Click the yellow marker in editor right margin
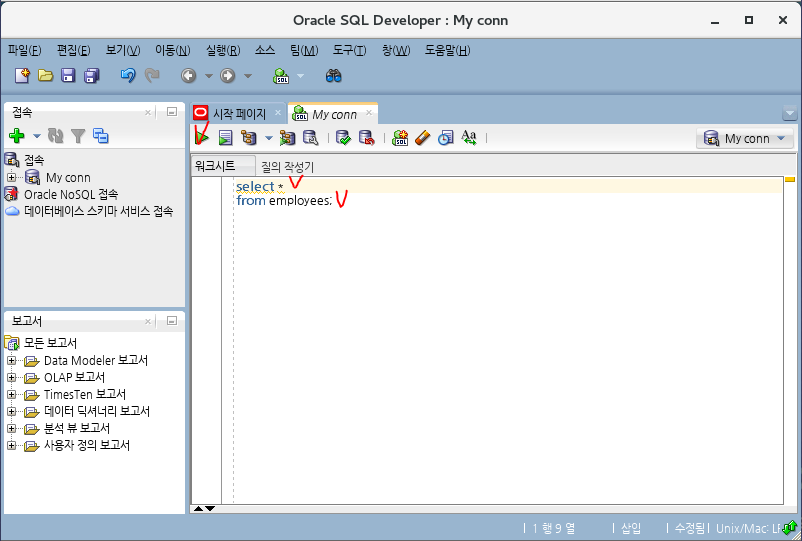Viewport: 802px width, 541px height. click(790, 179)
